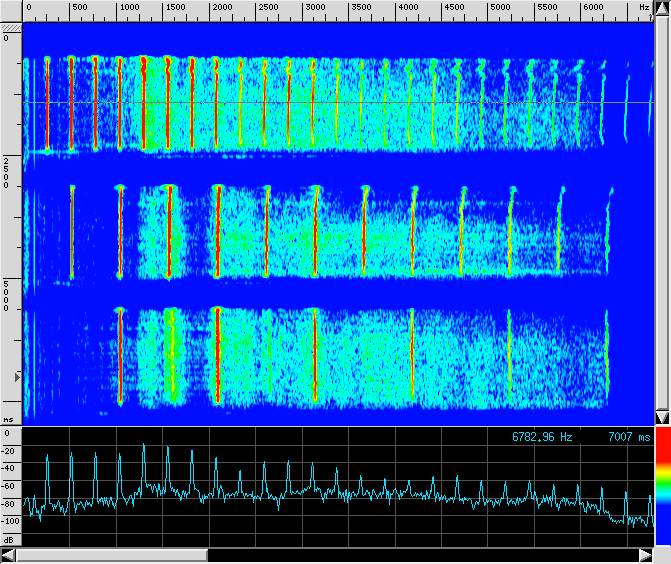The image size is (671, 564).
Task: Click the Hz unit label on the ruler
Action: [644, 7]
